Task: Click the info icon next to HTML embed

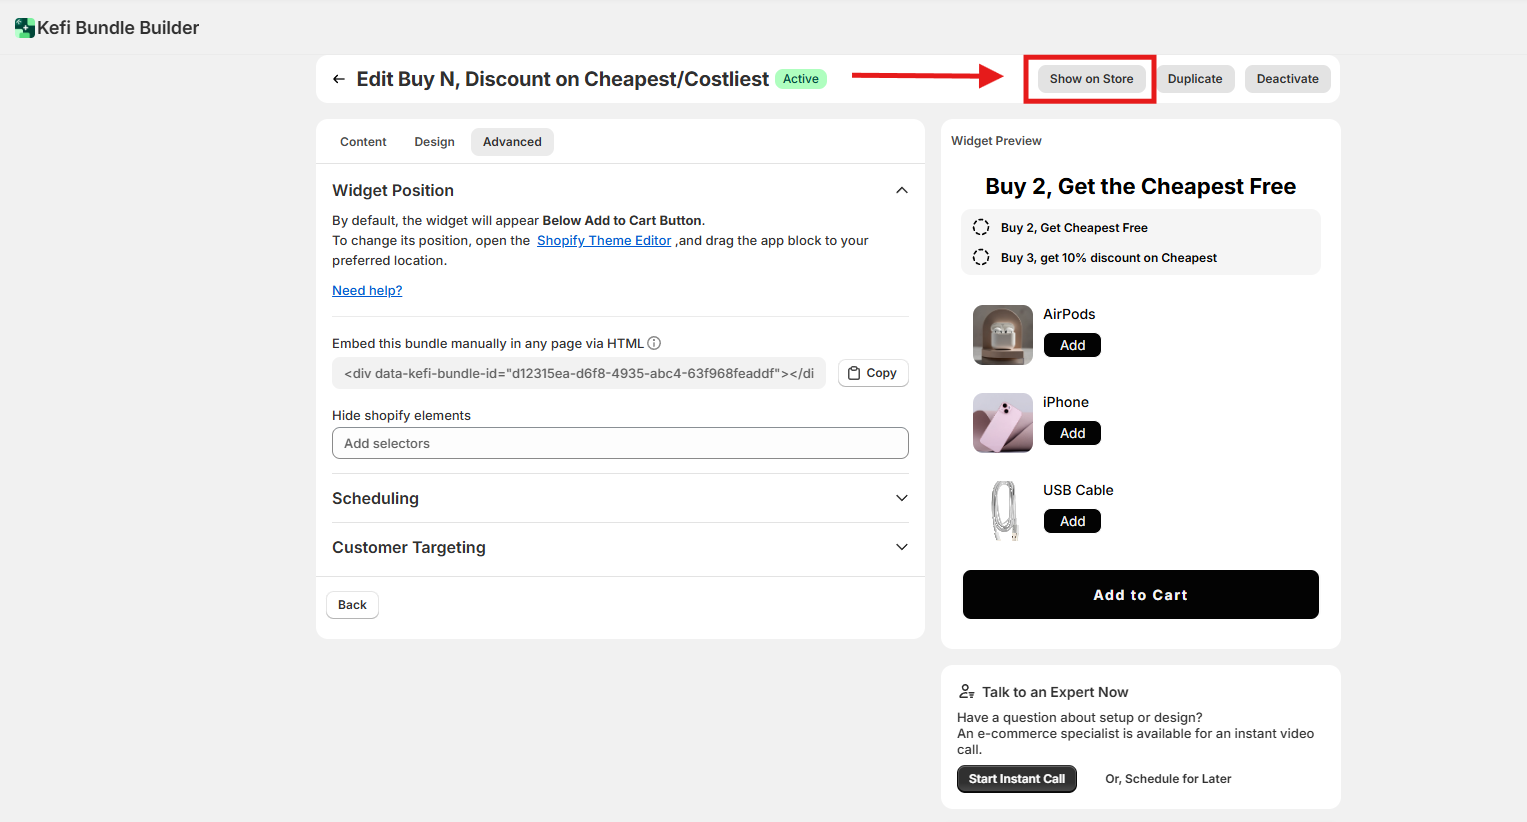Action: 654,343
